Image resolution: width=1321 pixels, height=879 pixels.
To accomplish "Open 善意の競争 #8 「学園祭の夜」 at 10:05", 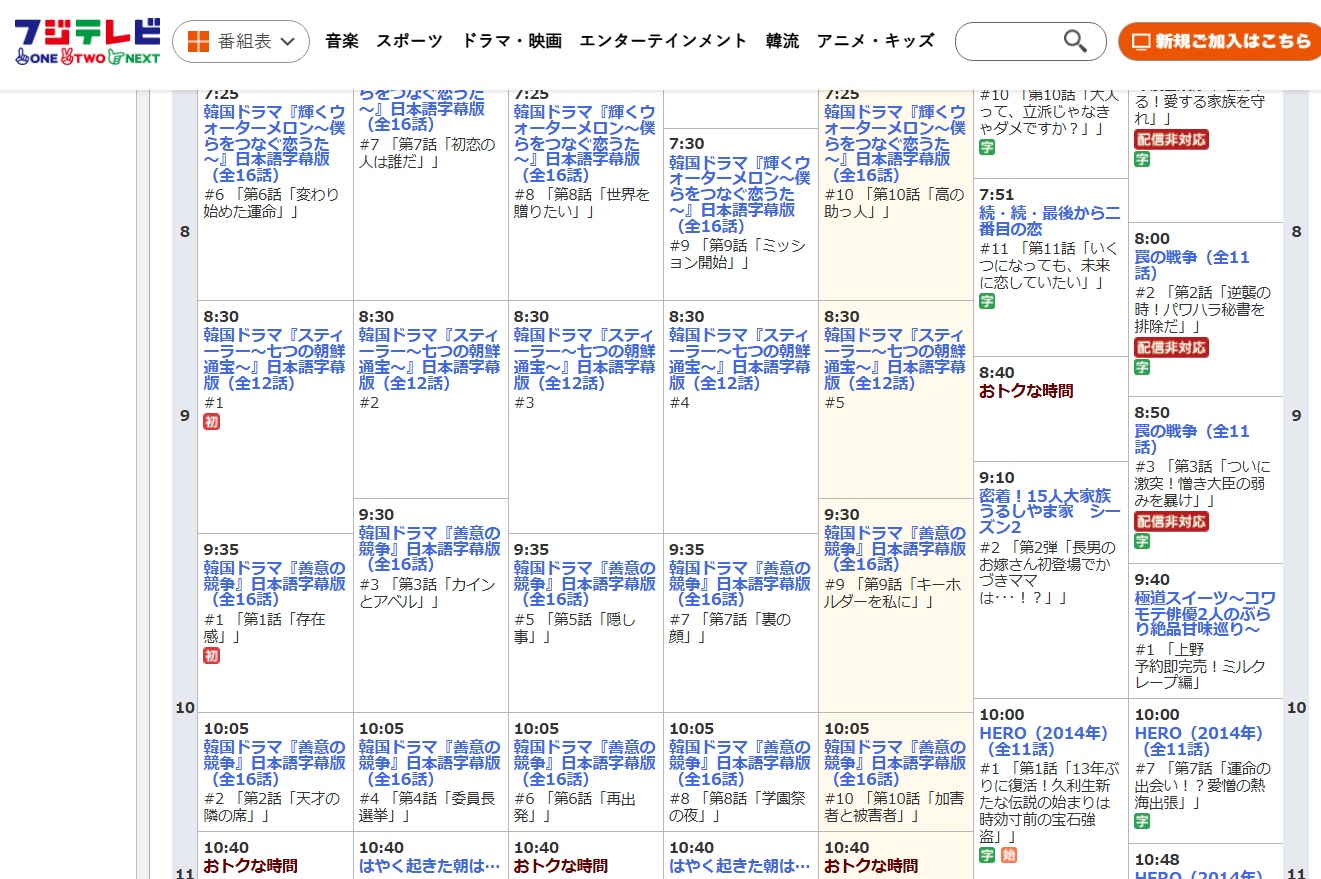I will coord(739,762).
